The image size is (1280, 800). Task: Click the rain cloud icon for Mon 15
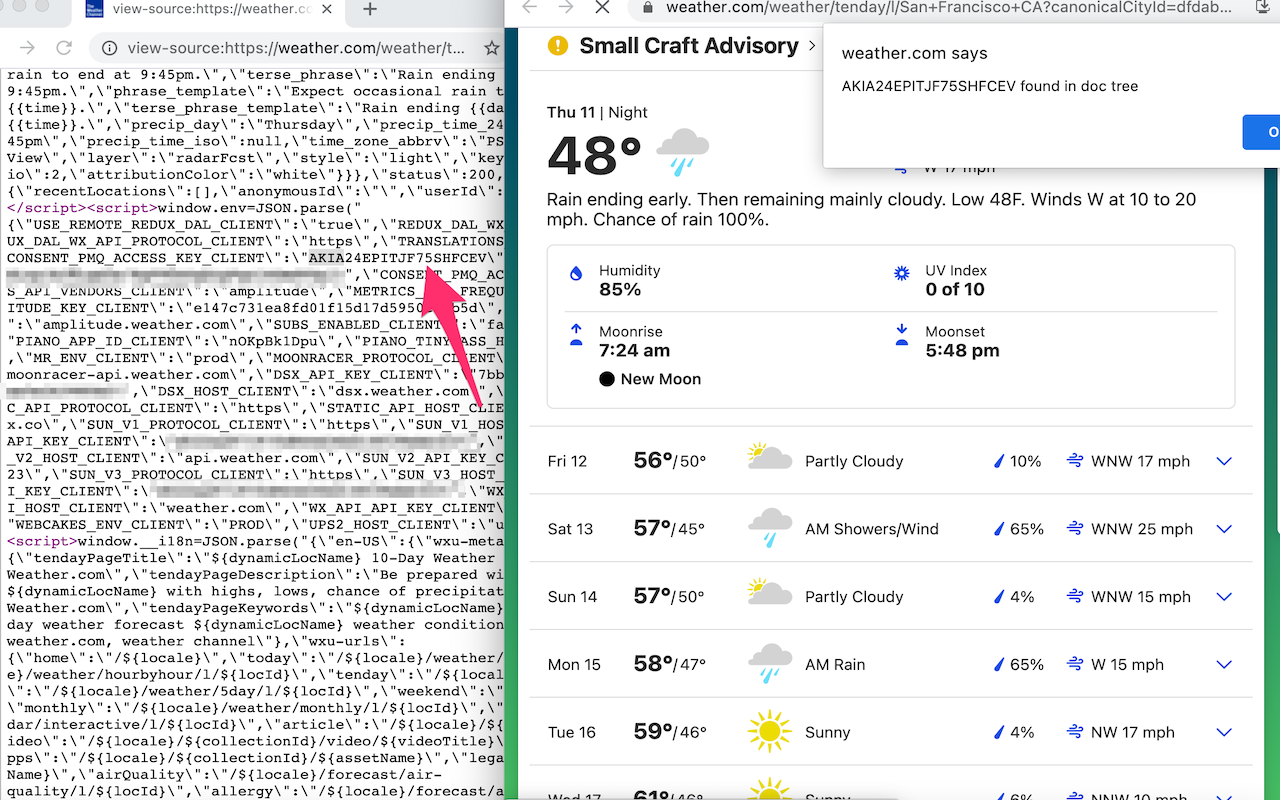pos(769,663)
